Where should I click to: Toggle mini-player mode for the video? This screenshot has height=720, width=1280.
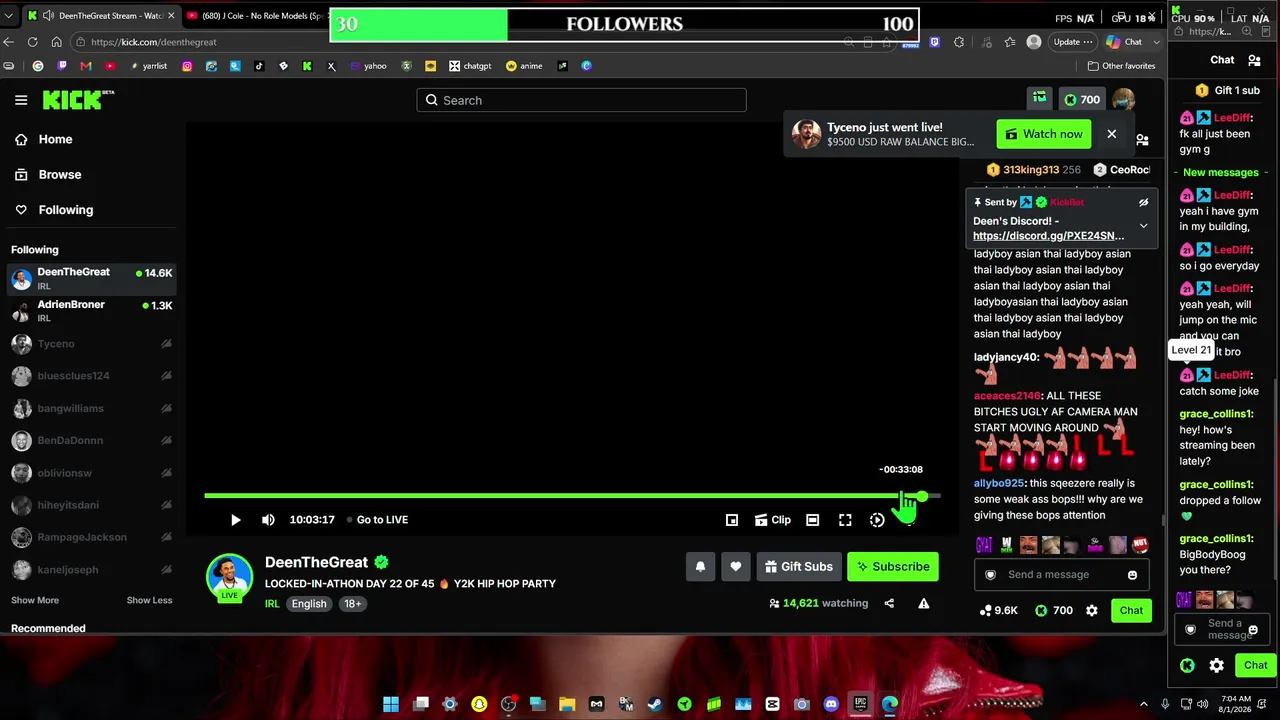[732, 520]
